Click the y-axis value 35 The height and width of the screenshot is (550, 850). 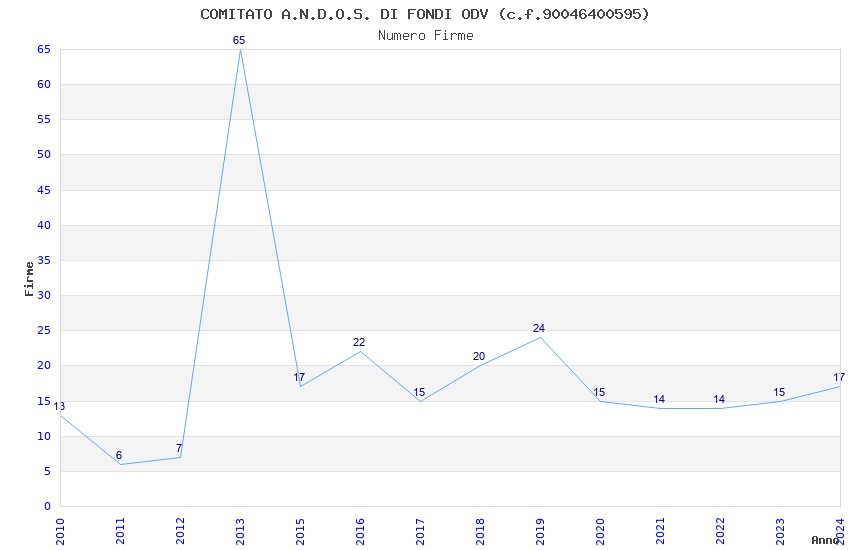point(44,260)
